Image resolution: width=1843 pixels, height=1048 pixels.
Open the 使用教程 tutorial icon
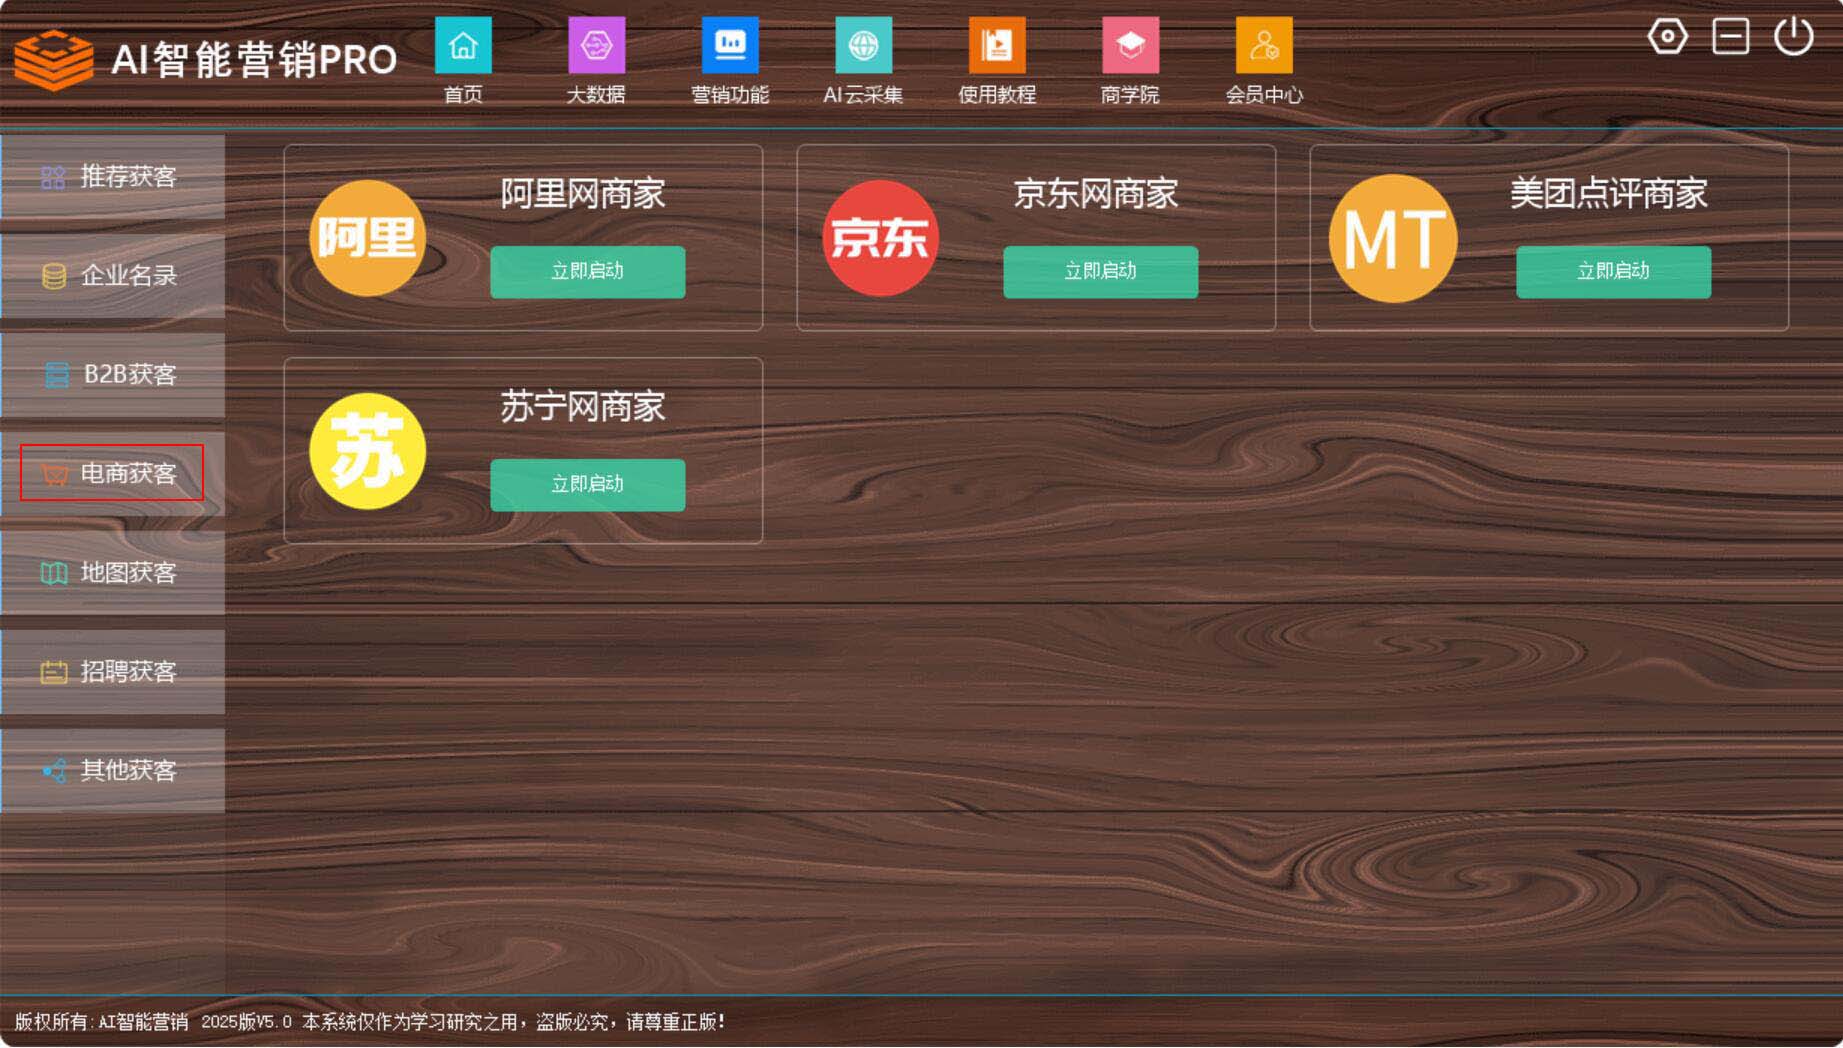[997, 46]
